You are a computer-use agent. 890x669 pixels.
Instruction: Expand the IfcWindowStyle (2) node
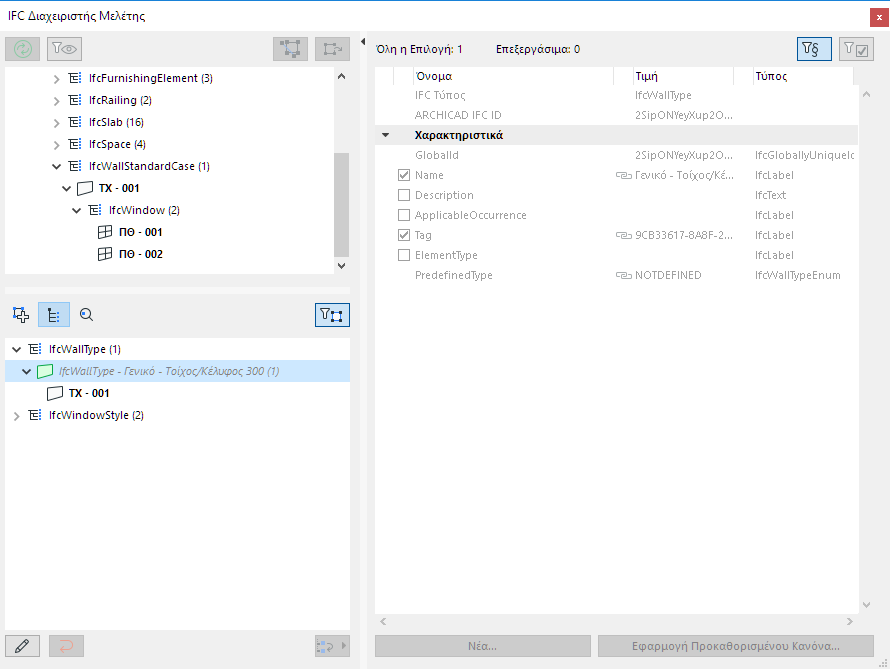point(16,416)
